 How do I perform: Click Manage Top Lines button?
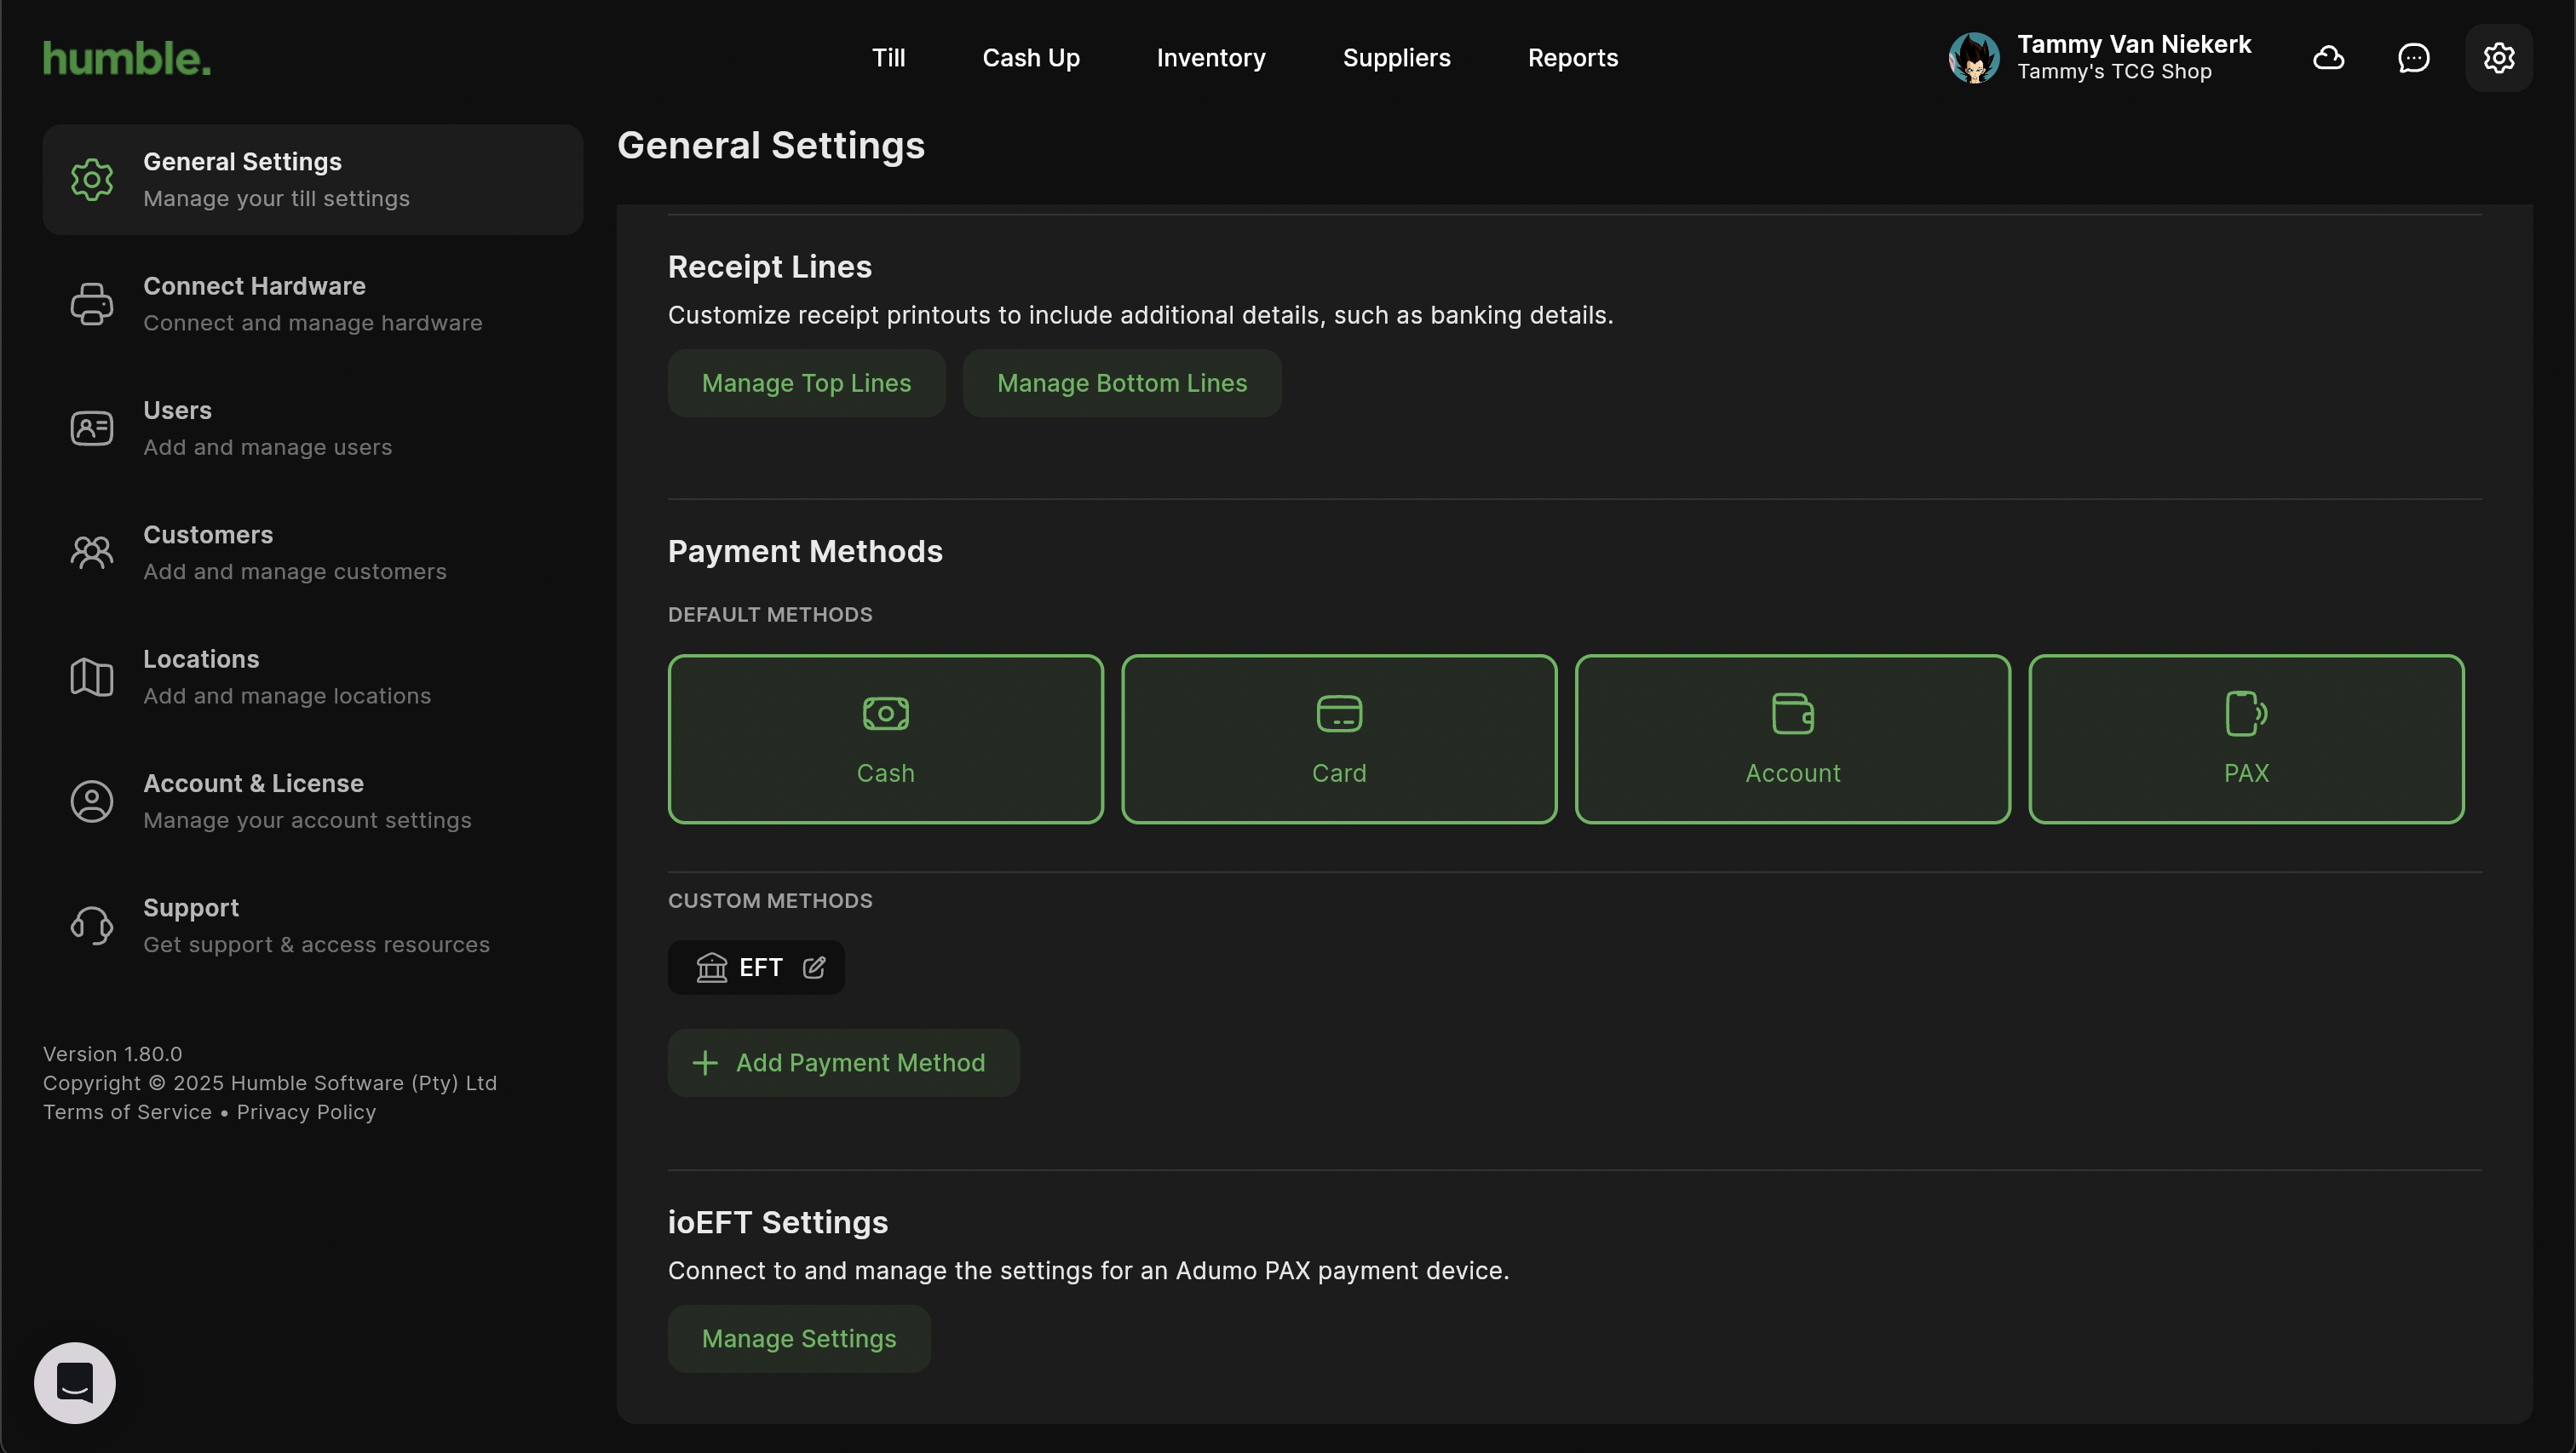pyautogui.click(x=806, y=383)
